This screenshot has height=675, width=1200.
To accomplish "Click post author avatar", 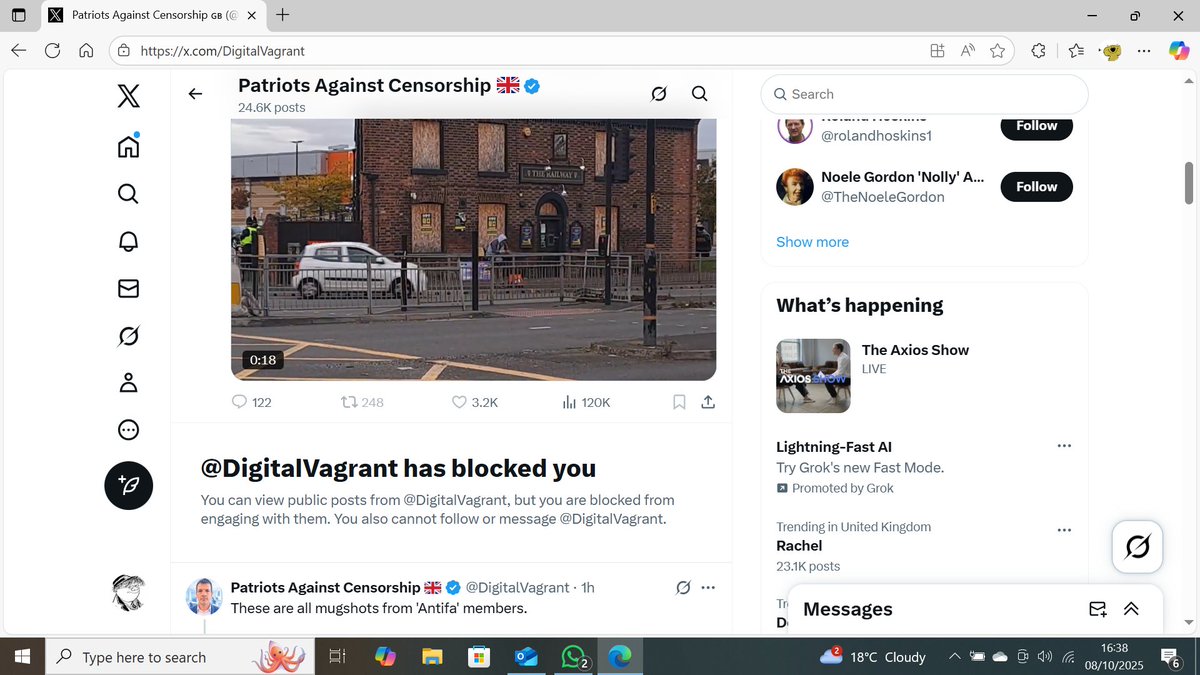I will tap(204, 595).
